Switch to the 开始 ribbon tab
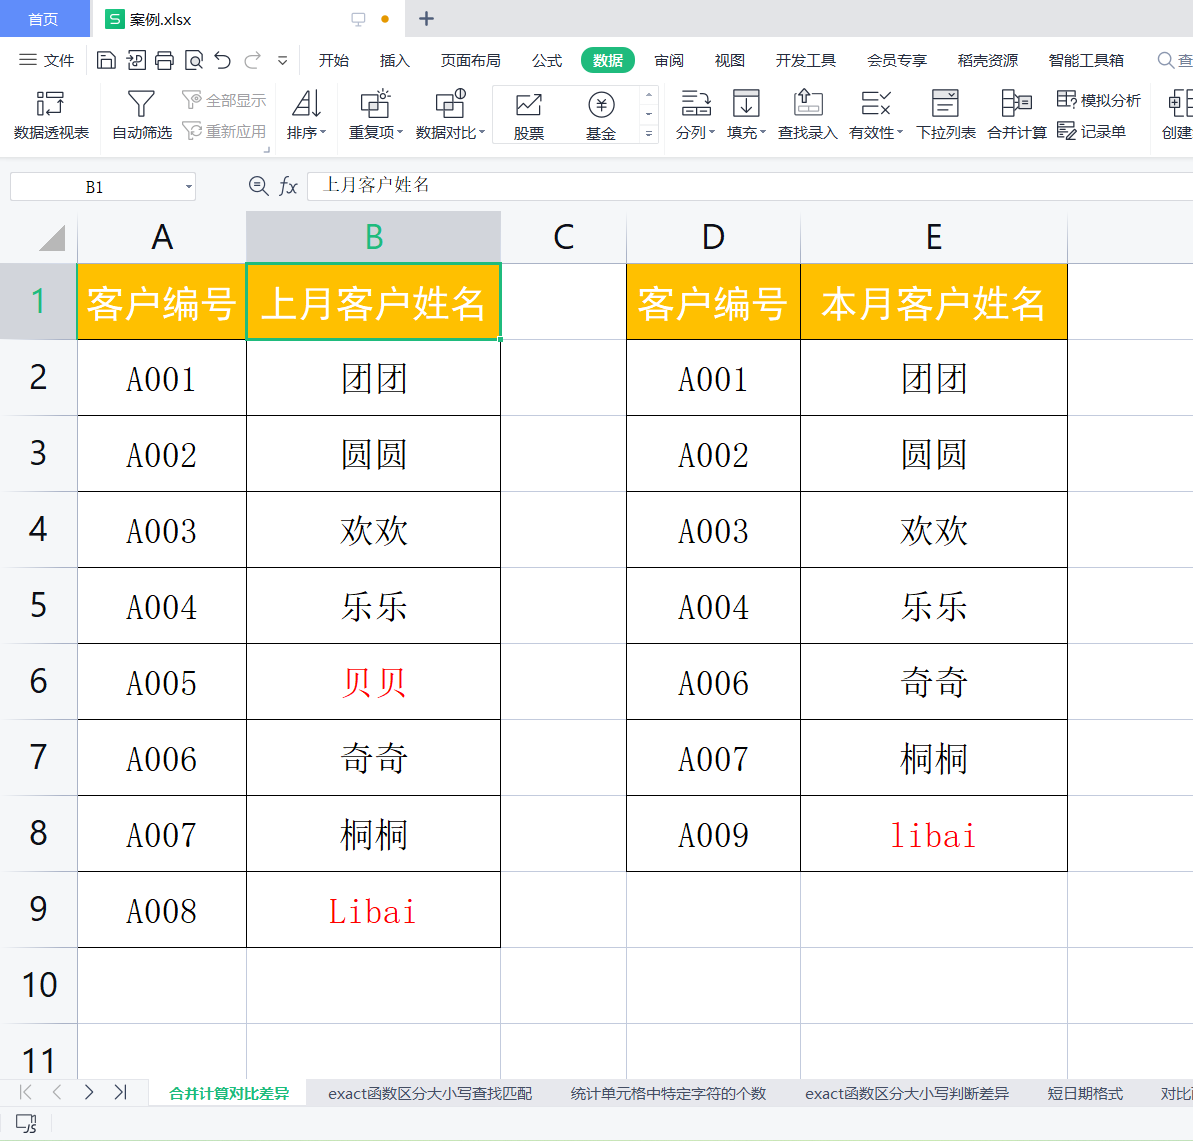 coord(333,60)
